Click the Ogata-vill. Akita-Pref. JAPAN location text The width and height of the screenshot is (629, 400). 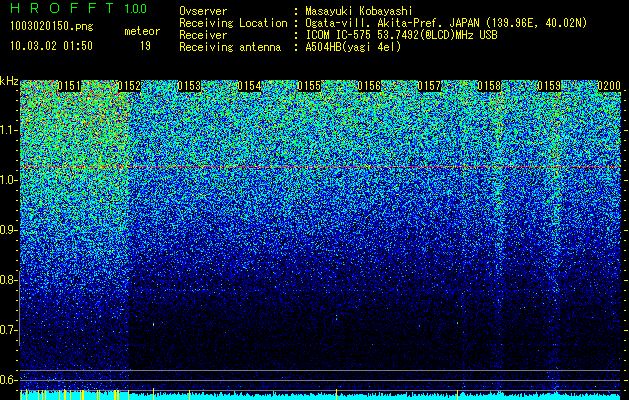point(446,23)
